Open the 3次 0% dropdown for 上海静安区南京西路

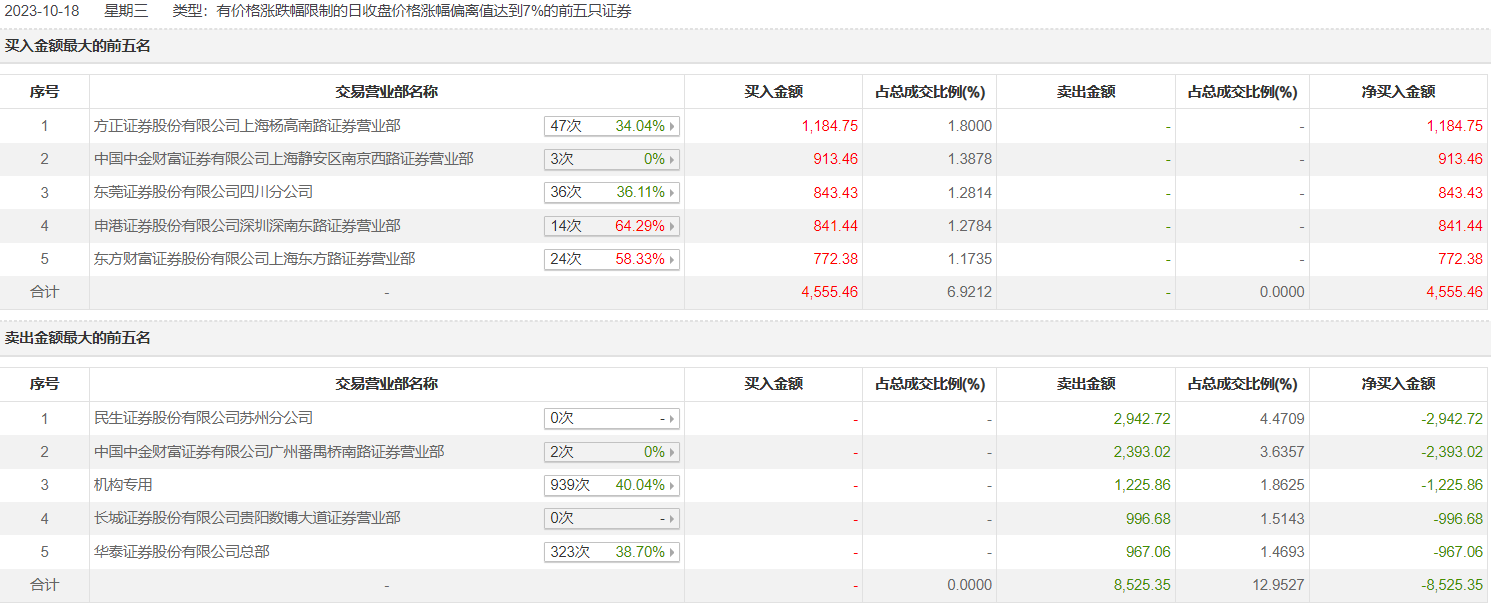[611, 159]
